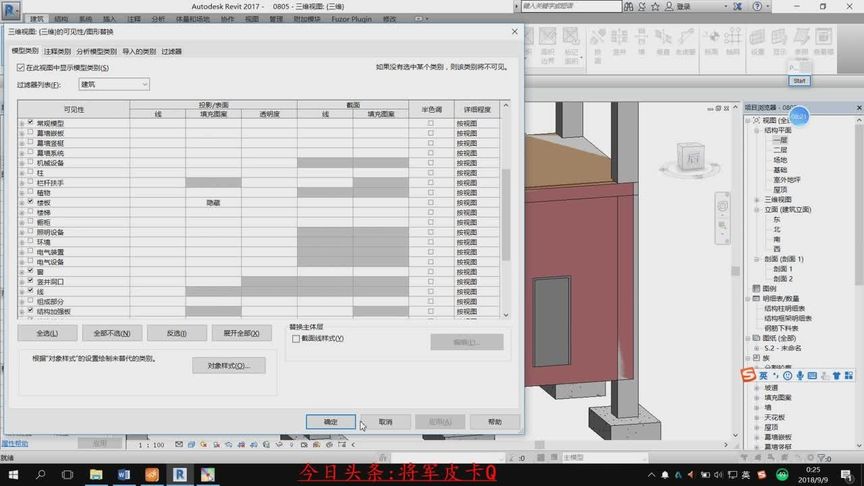
Task: Expand the 常规模型 category row
Action: (22, 123)
